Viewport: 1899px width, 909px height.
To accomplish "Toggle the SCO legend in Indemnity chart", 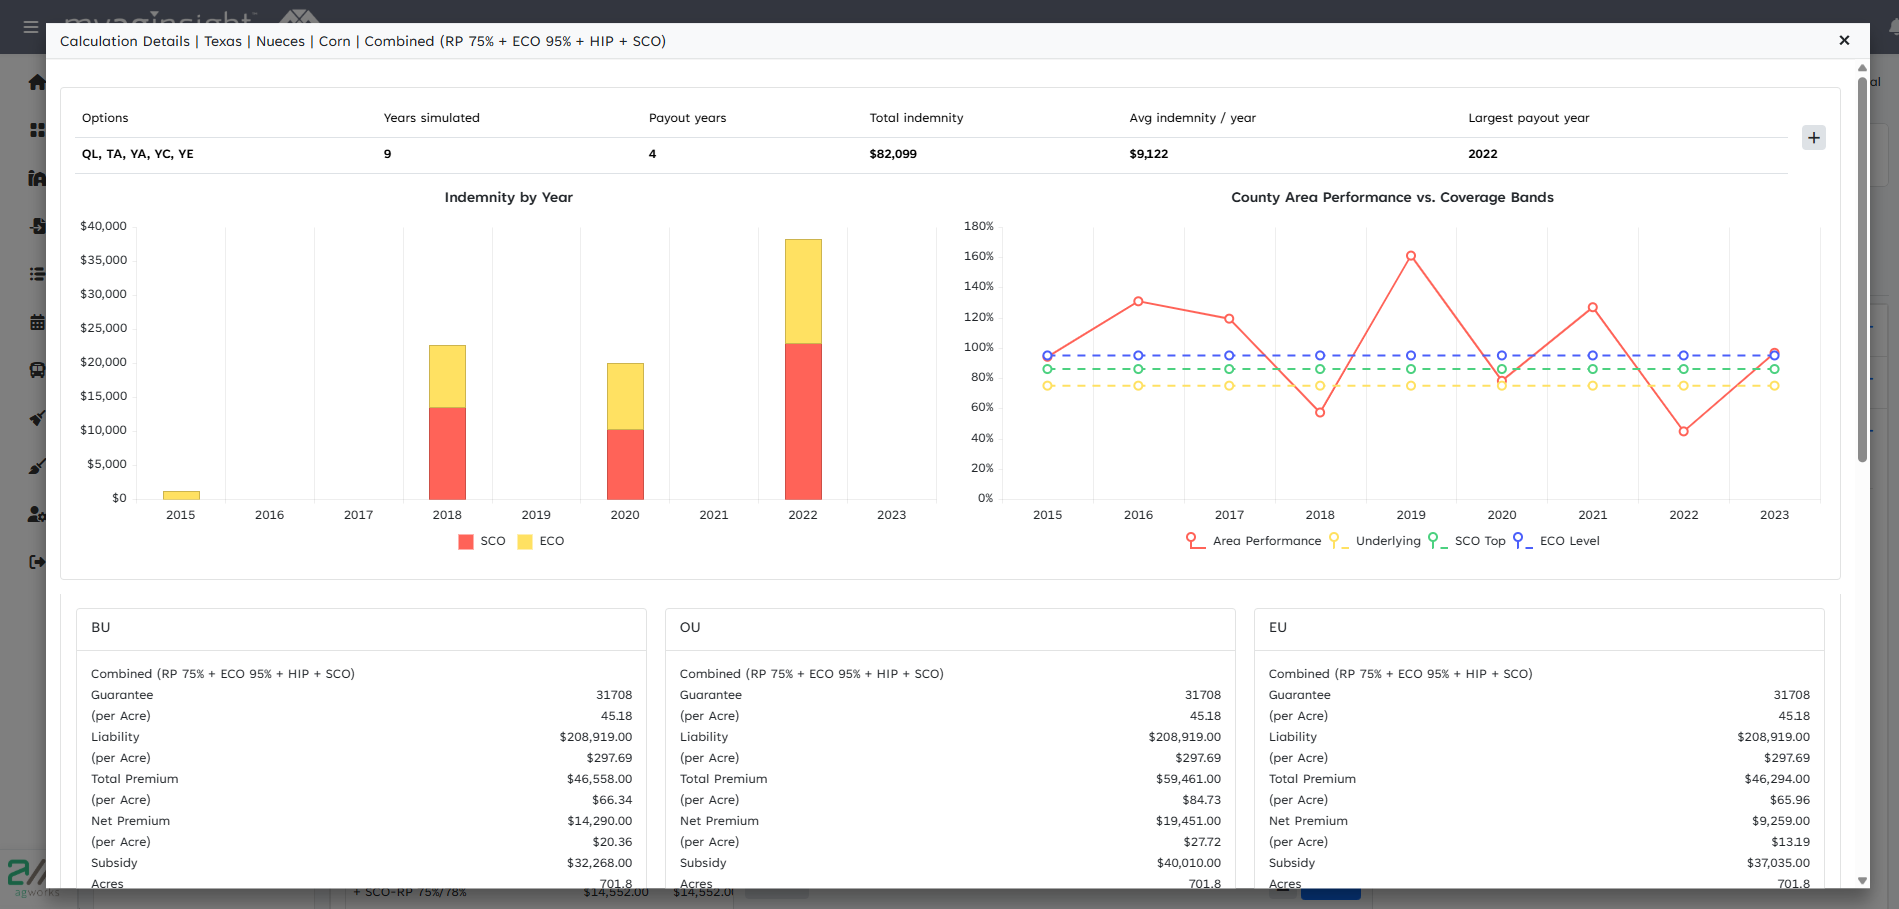I will 482,541.
